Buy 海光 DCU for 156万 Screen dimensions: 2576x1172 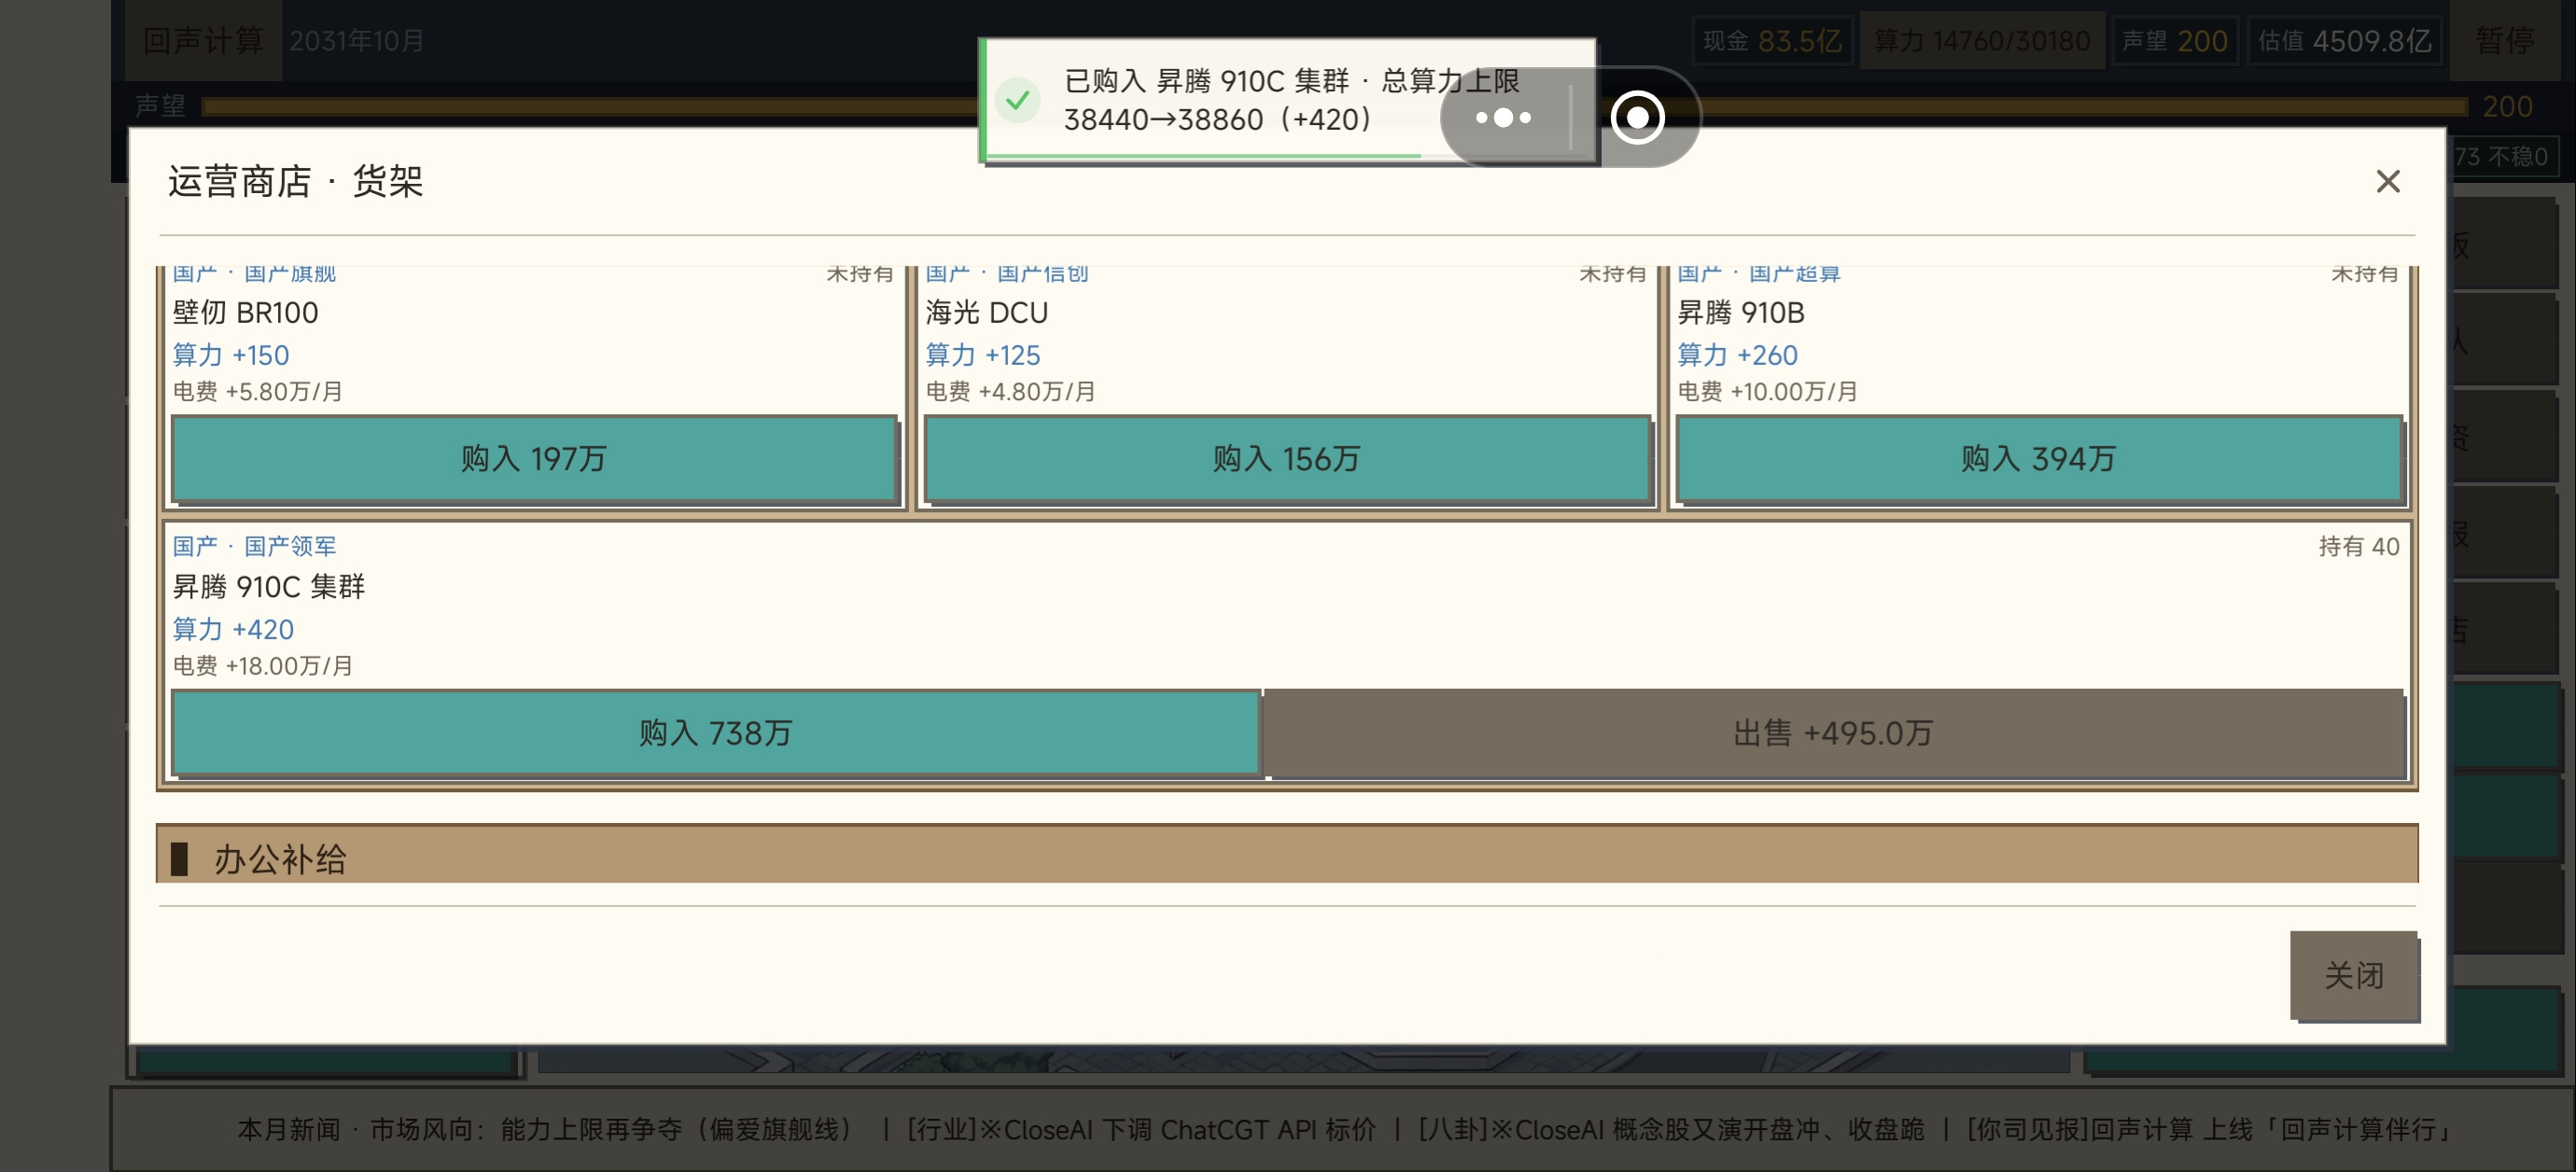[x=1286, y=459]
